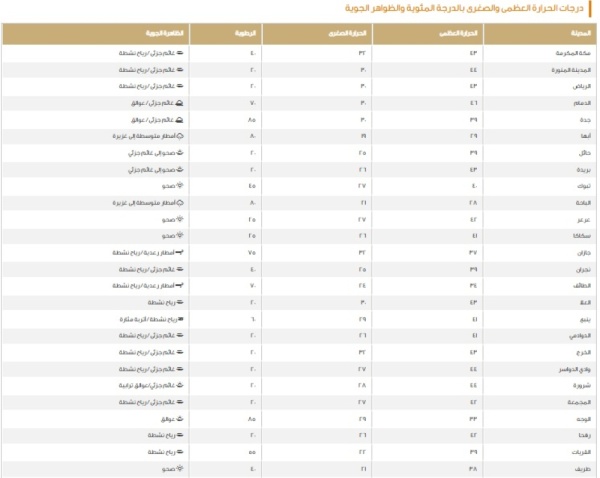
Task: Click the rain cloud icon in the أبها row
Action: point(180,136)
